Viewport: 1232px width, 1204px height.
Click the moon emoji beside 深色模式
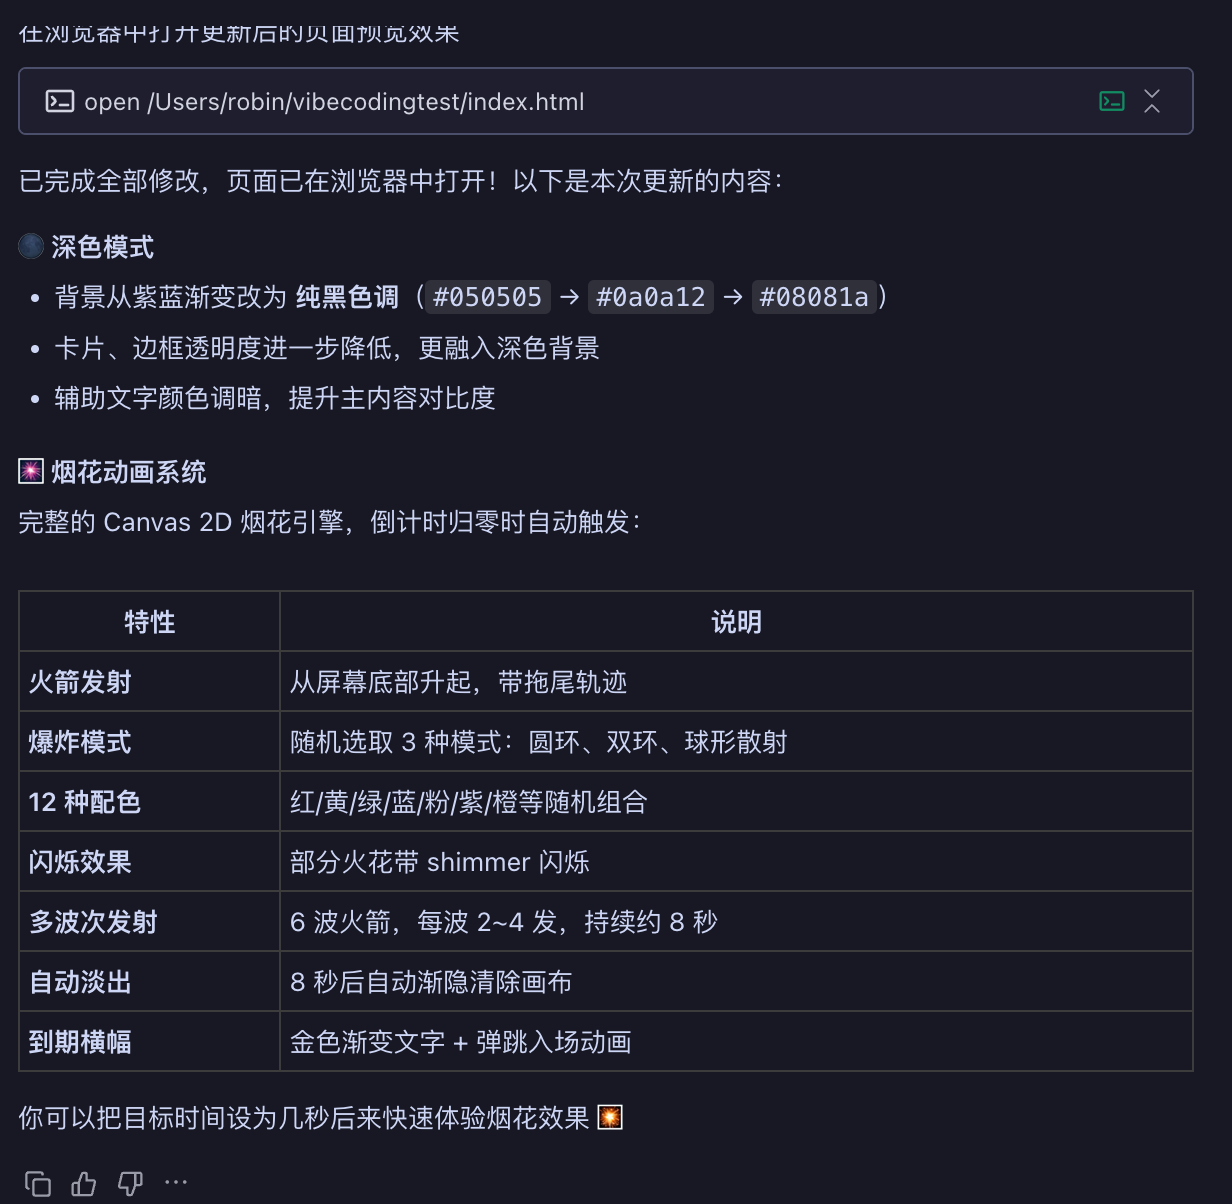pyautogui.click(x=31, y=246)
